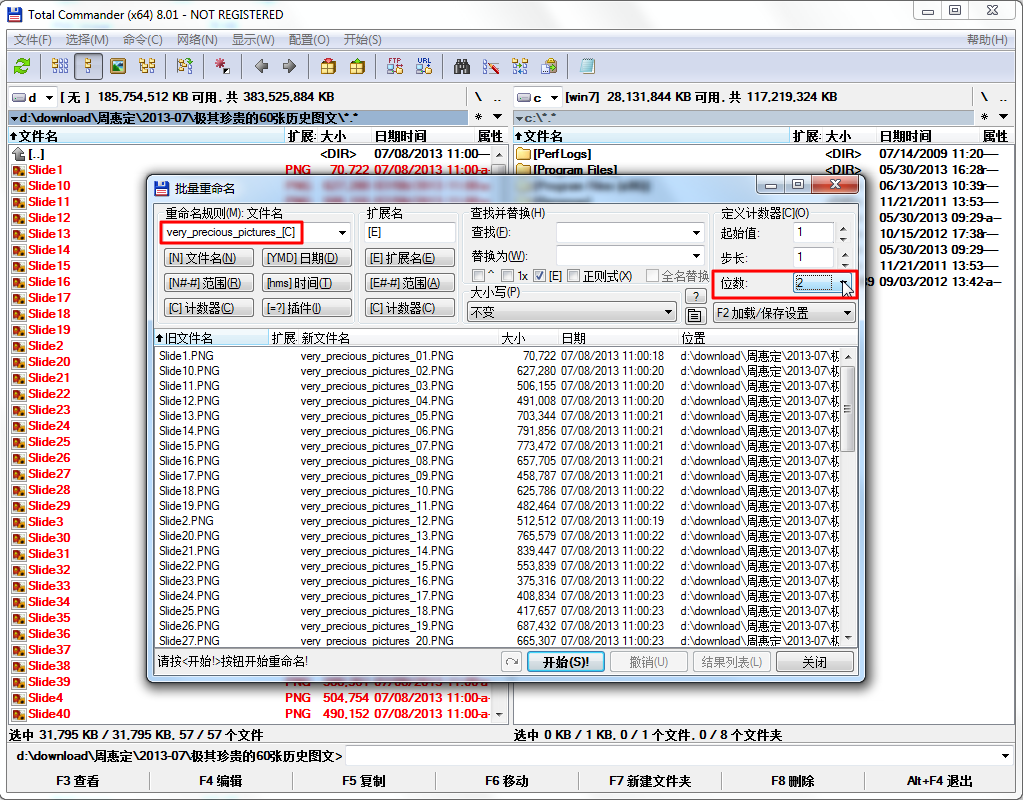Increase the 步长 step value spinner

point(844,253)
